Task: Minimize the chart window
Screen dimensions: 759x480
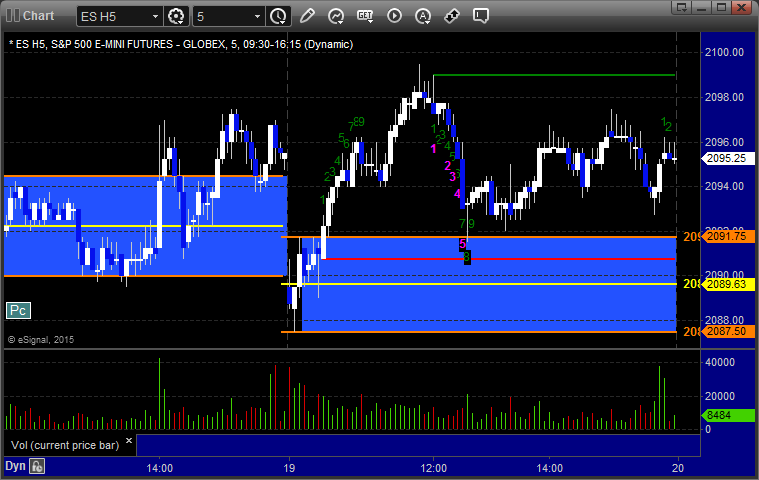Action: [702, 7]
